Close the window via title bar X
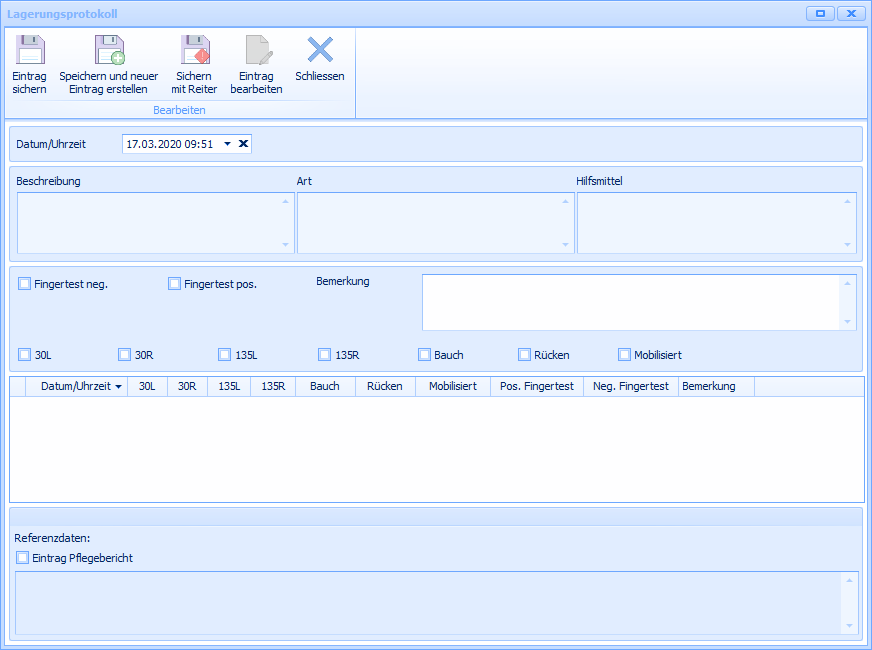Image resolution: width=872 pixels, height=650 pixels. (x=851, y=14)
